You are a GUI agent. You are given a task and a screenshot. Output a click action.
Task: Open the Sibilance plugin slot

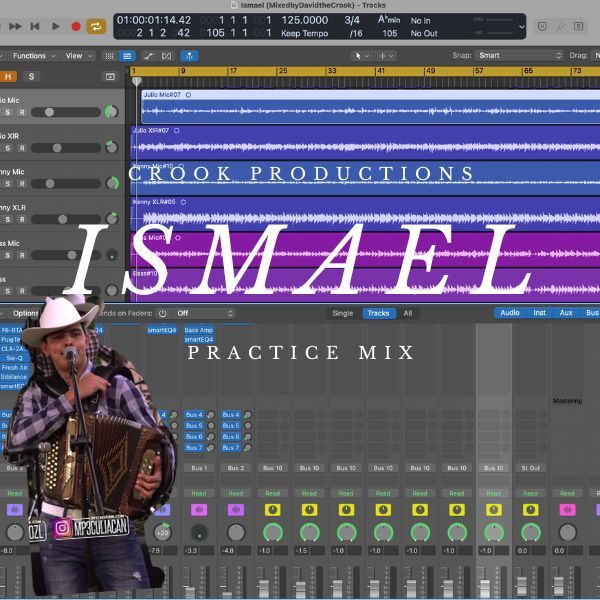tap(14, 377)
